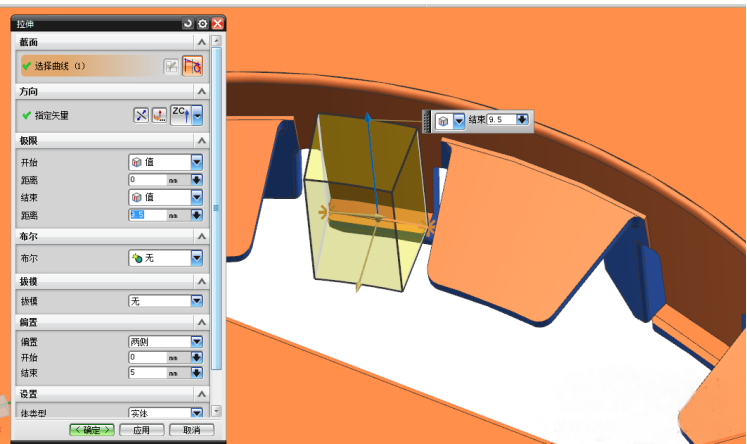747x444 pixels.
Task: Open the Vector Dialog icon in 方向
Action: pyautogui.click(x=159, y=116)
